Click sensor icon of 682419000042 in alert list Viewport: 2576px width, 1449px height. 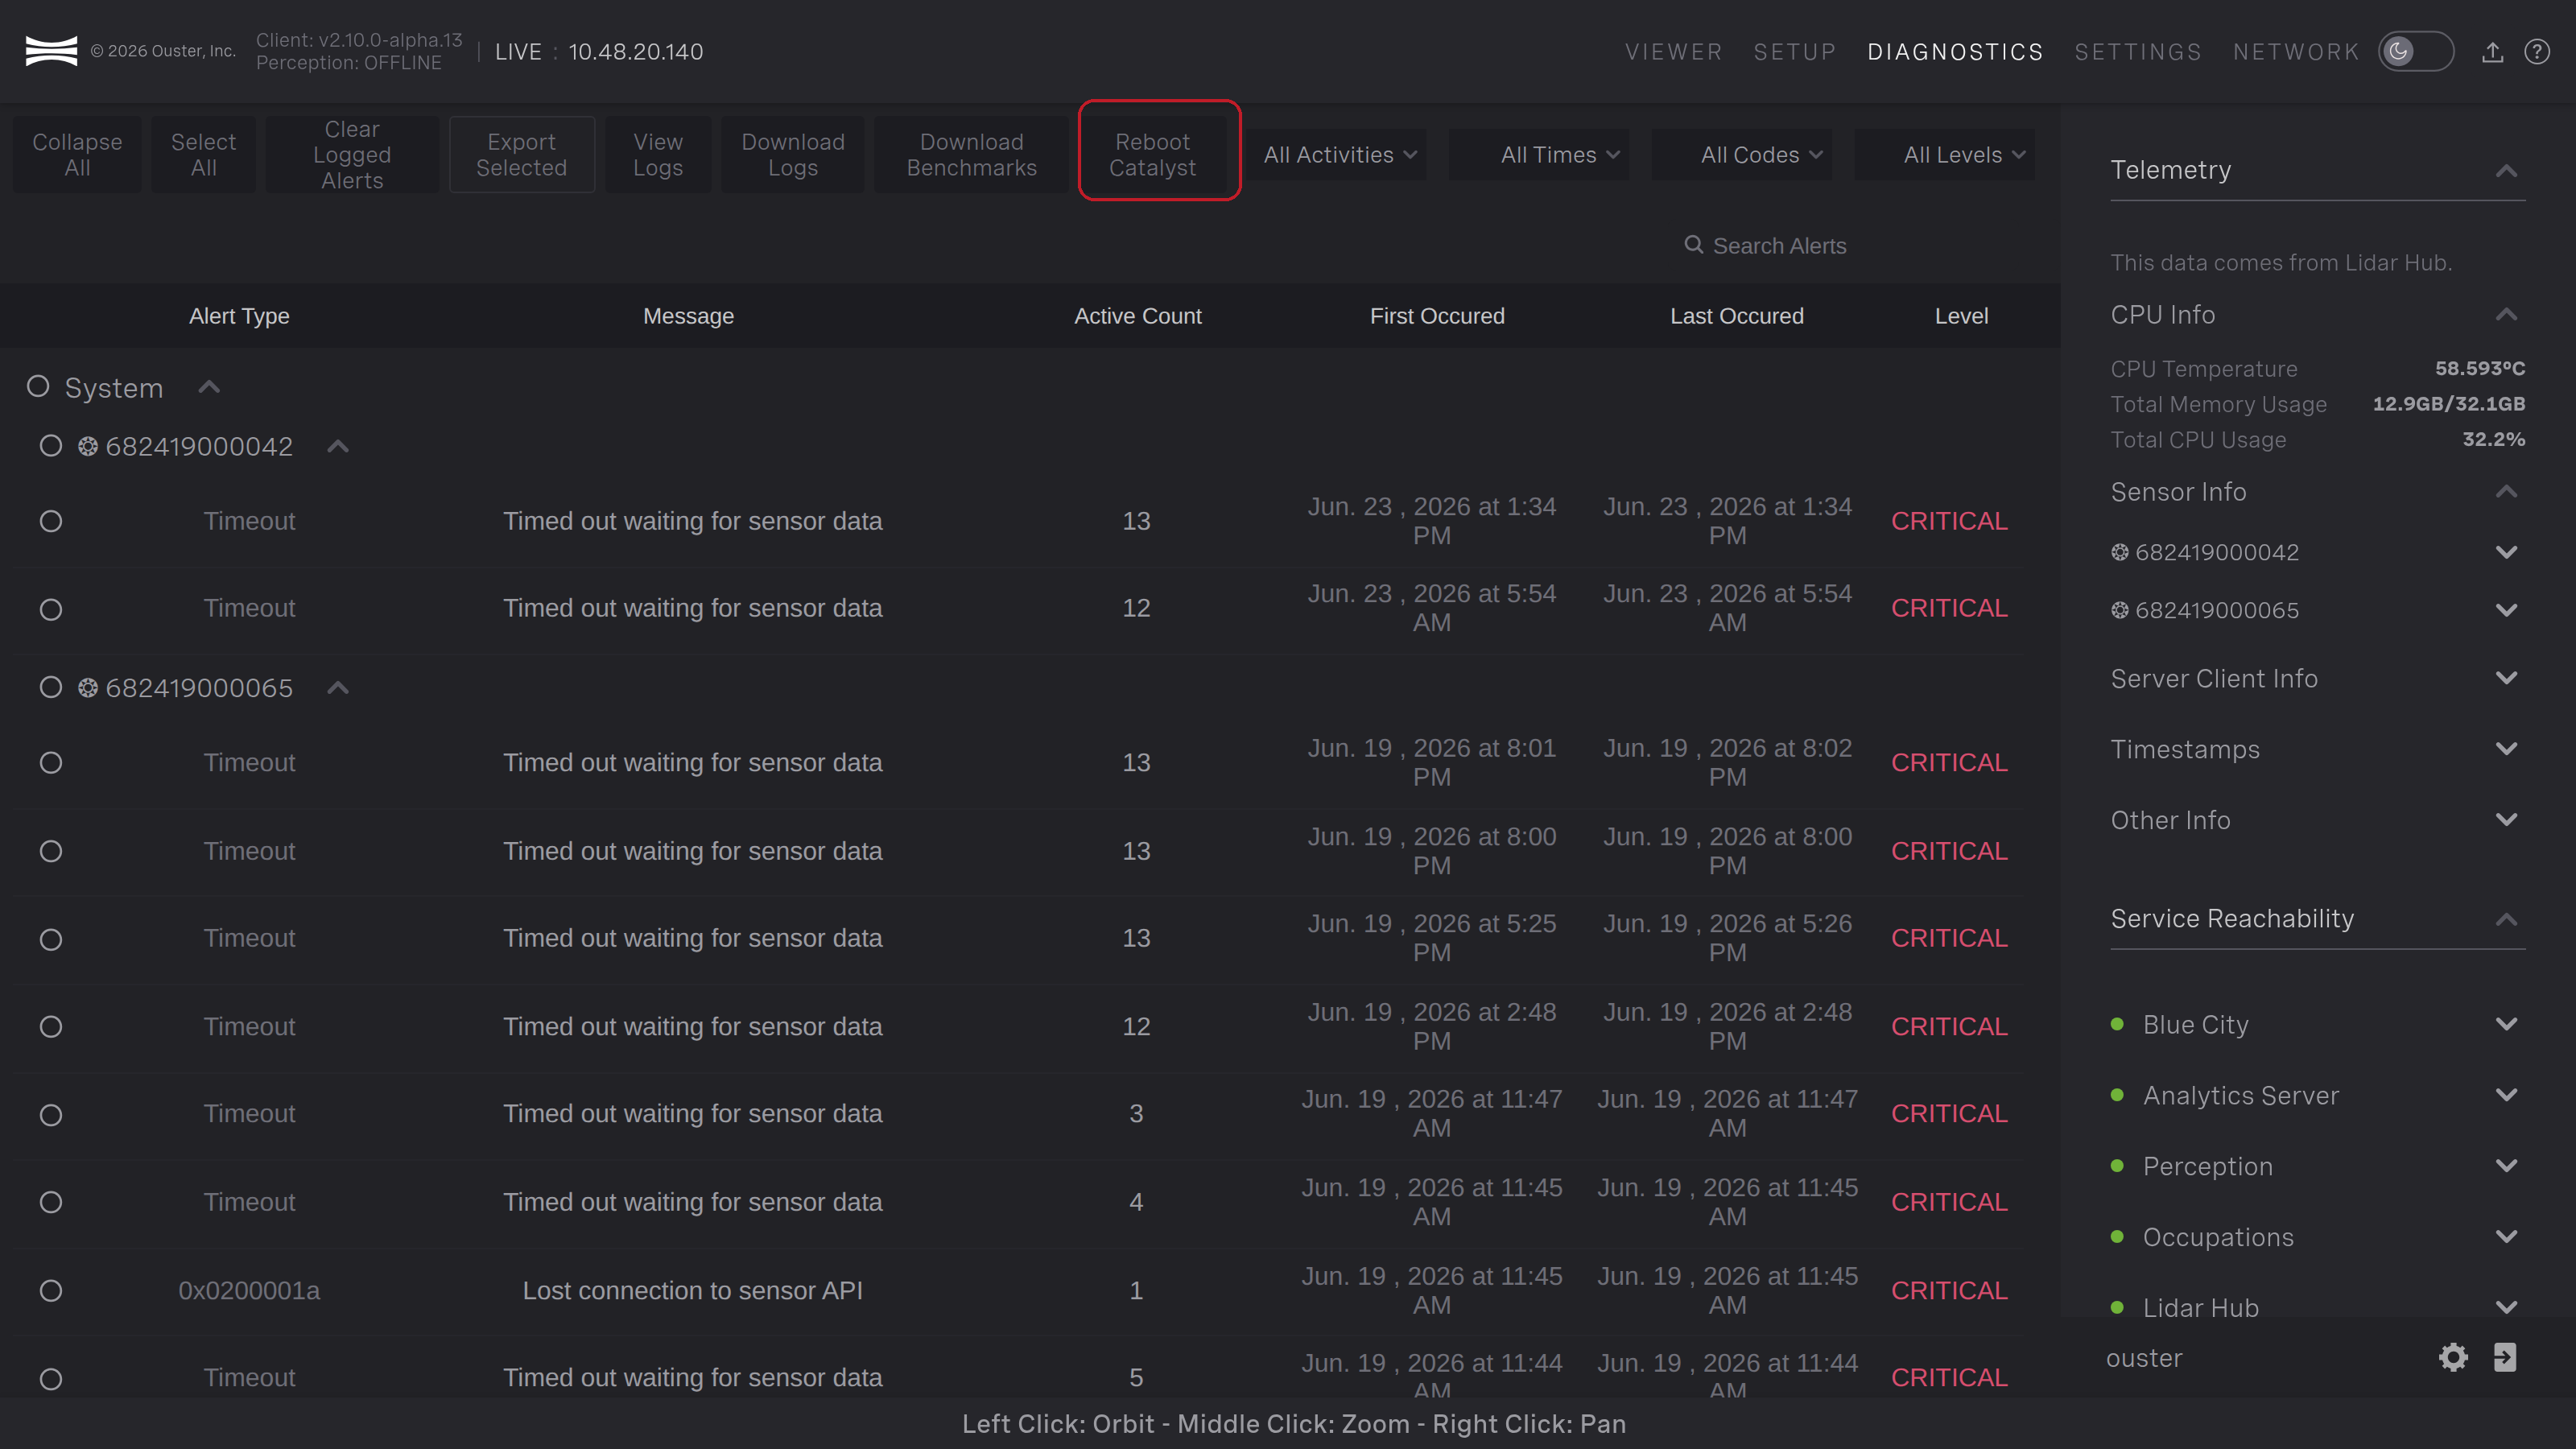pos(88,446)
